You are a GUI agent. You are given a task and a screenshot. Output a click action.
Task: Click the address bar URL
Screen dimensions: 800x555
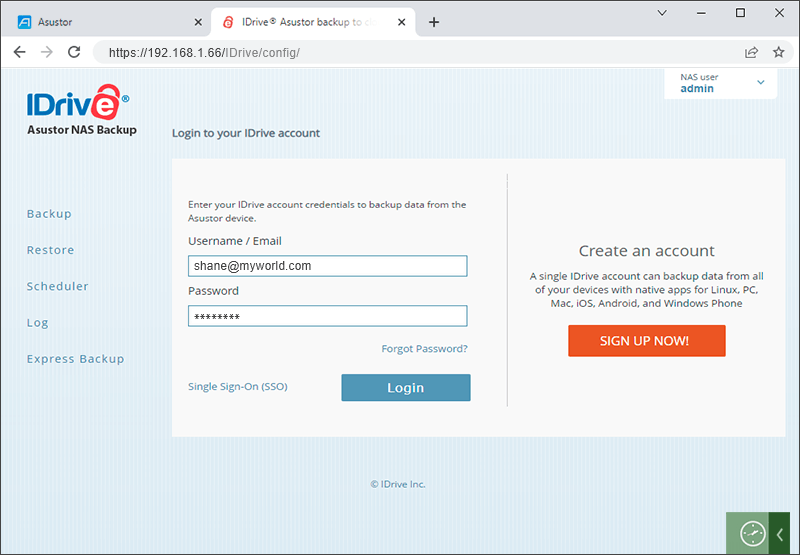[x=204, y=53]
